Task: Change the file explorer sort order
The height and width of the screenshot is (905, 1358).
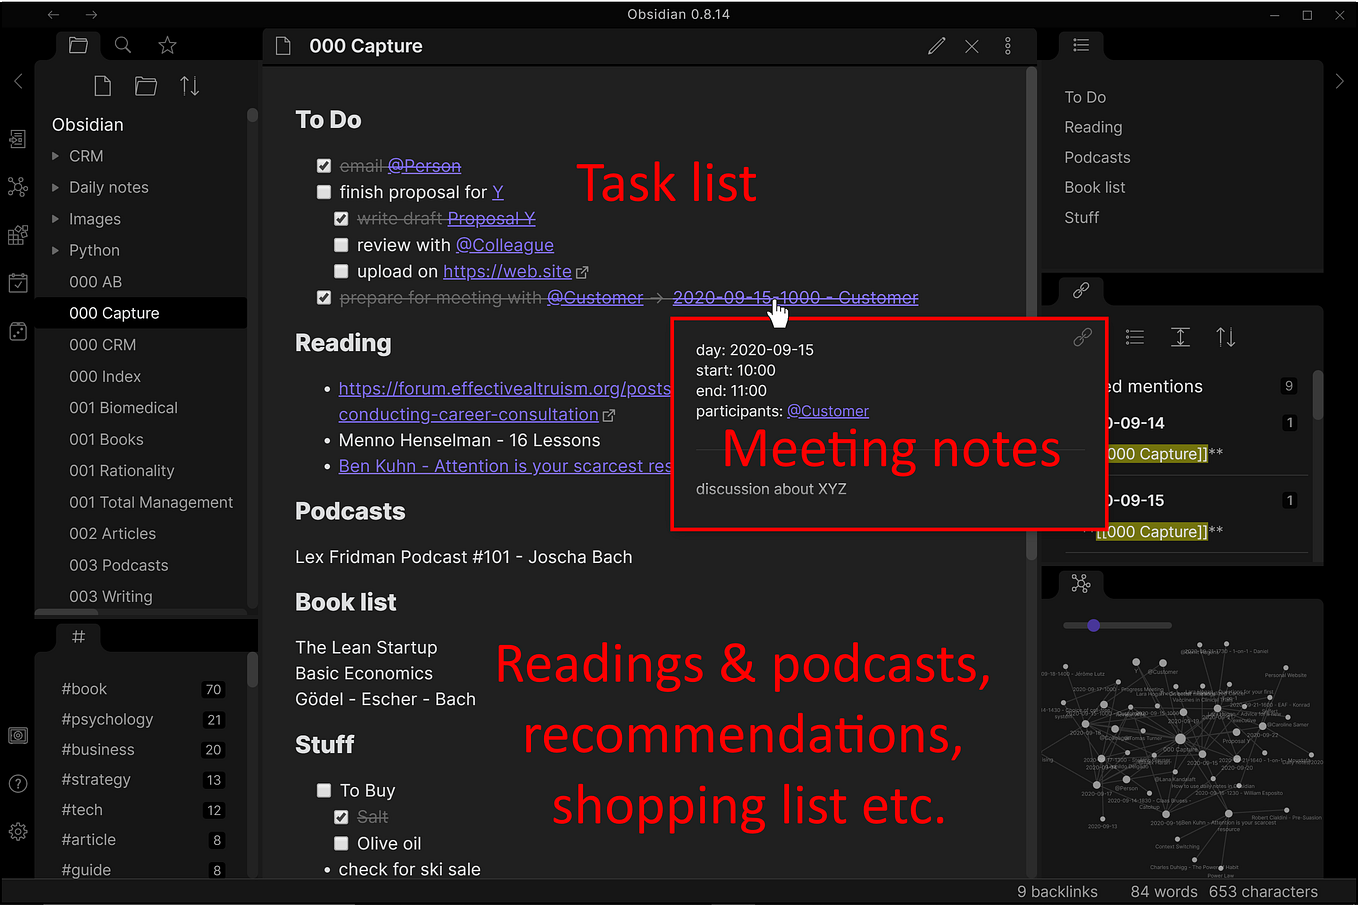Action: 189,85
